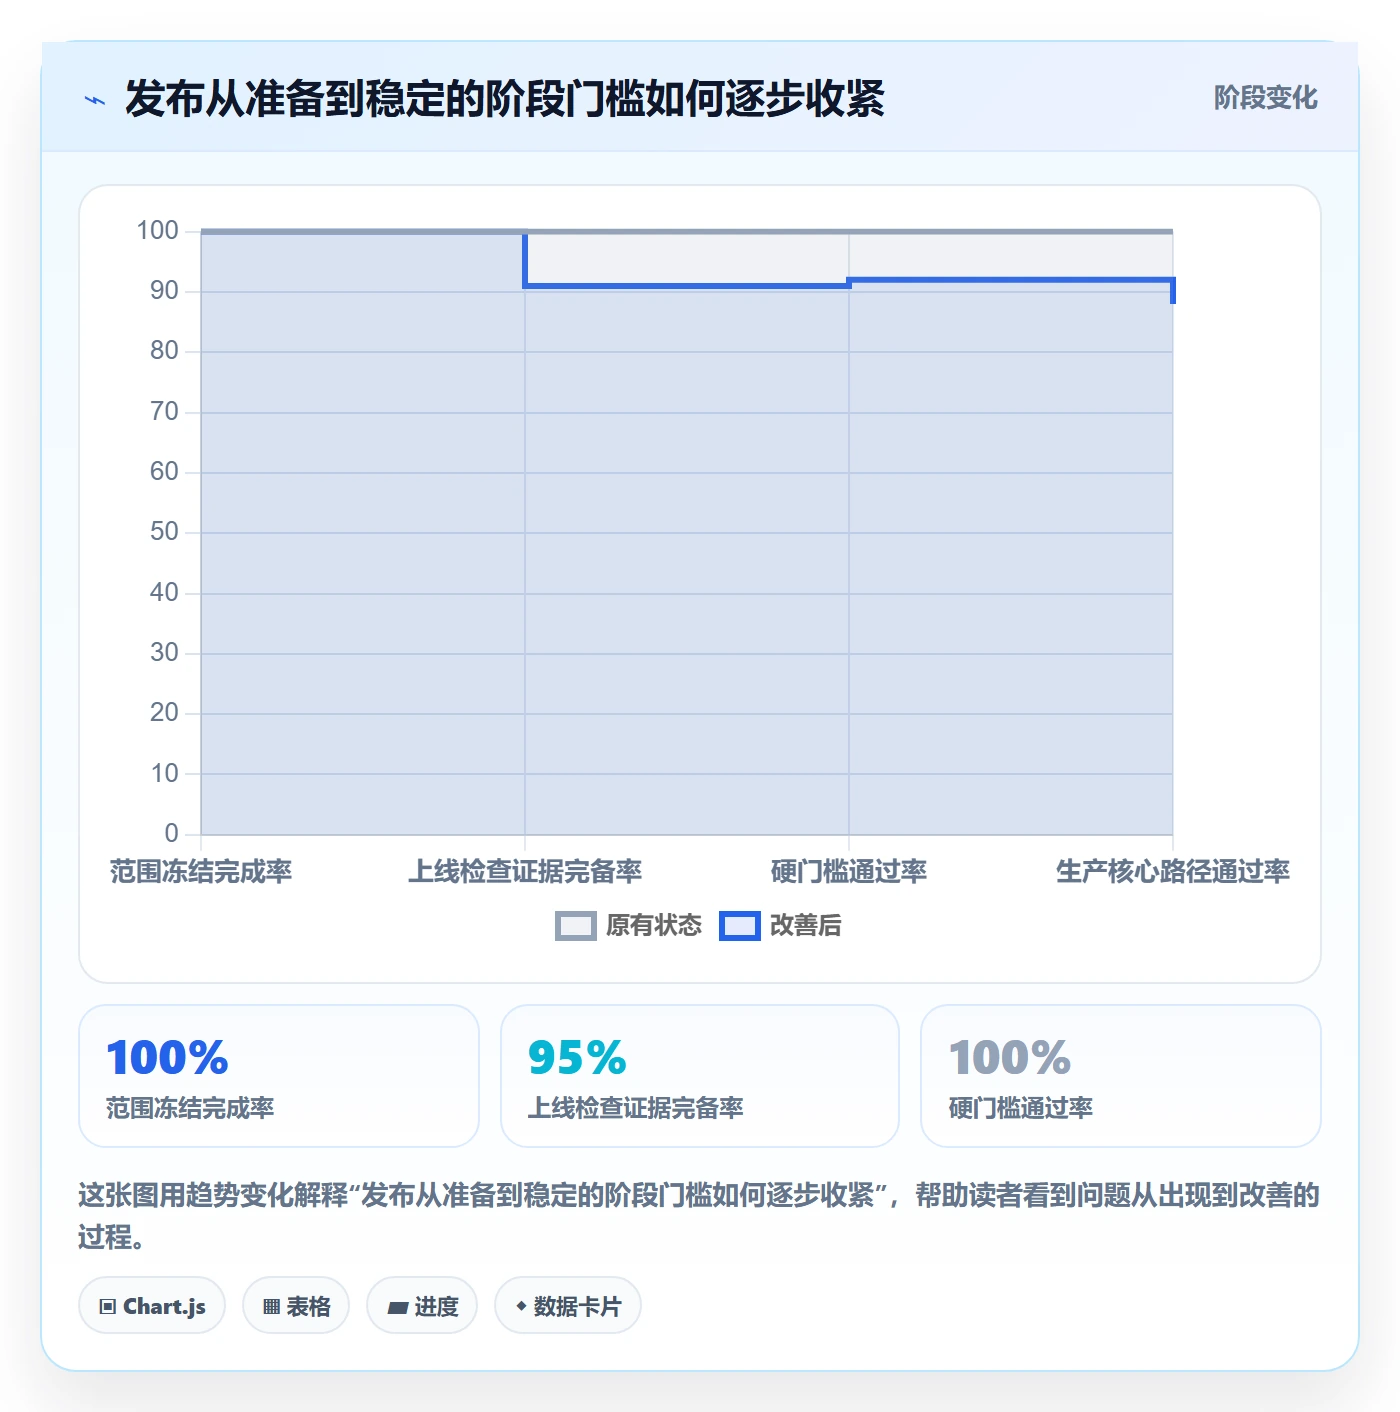1400x1412 pixels.
Task: Click the grid icon in 表格 chip
Action: coord(271,1307)
